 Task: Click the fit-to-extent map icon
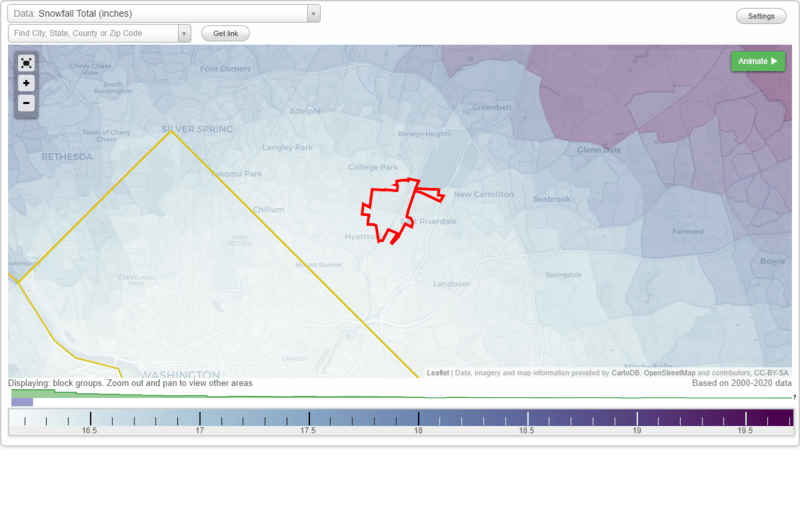point(26,63)
